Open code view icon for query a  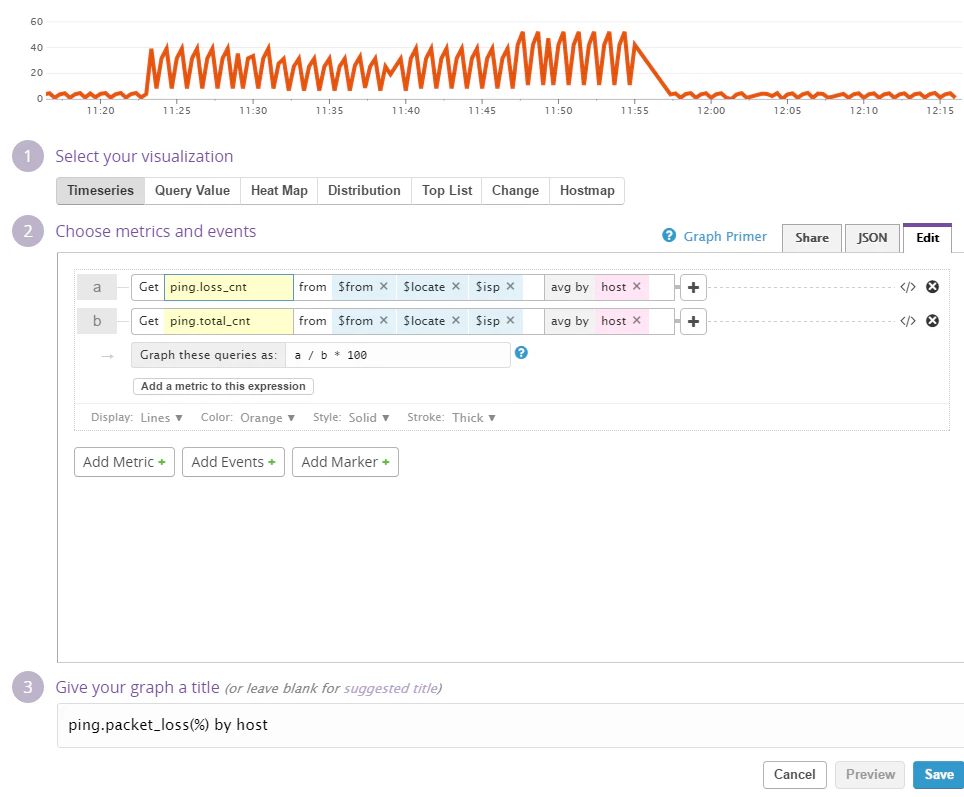coord(907,287)
